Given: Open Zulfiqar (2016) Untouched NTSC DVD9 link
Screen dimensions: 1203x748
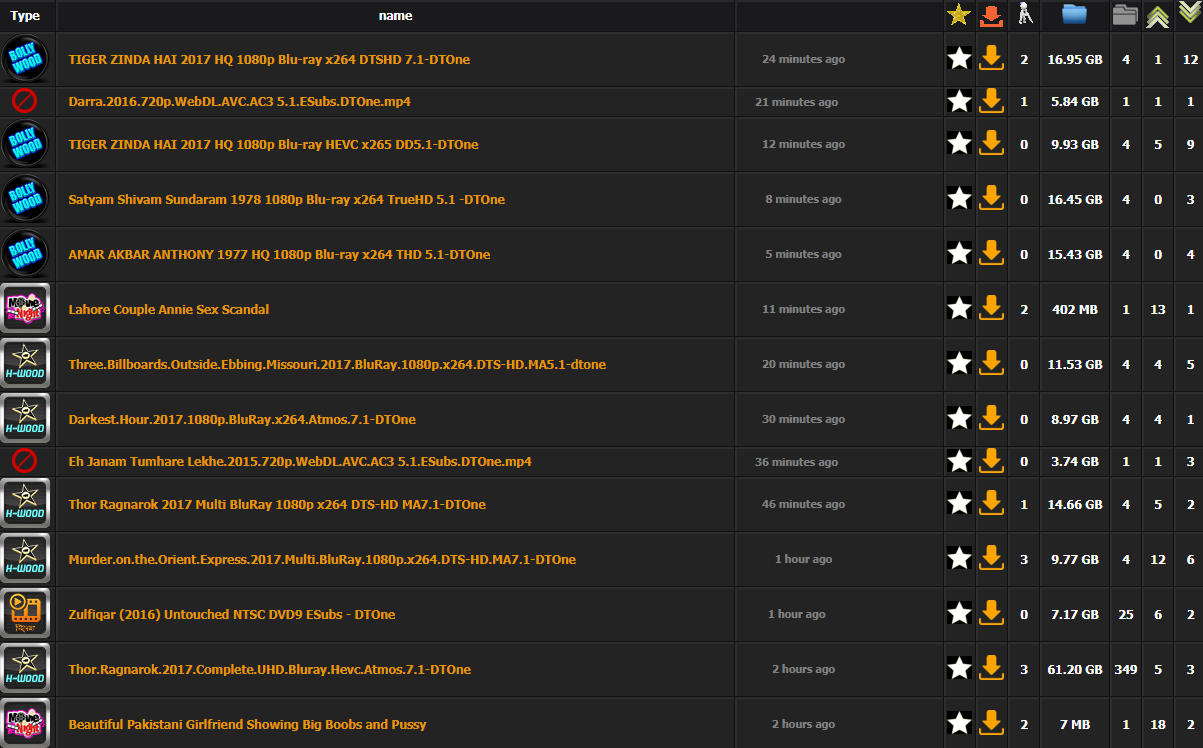Looking at the screenshot, I should pos(232,614).
